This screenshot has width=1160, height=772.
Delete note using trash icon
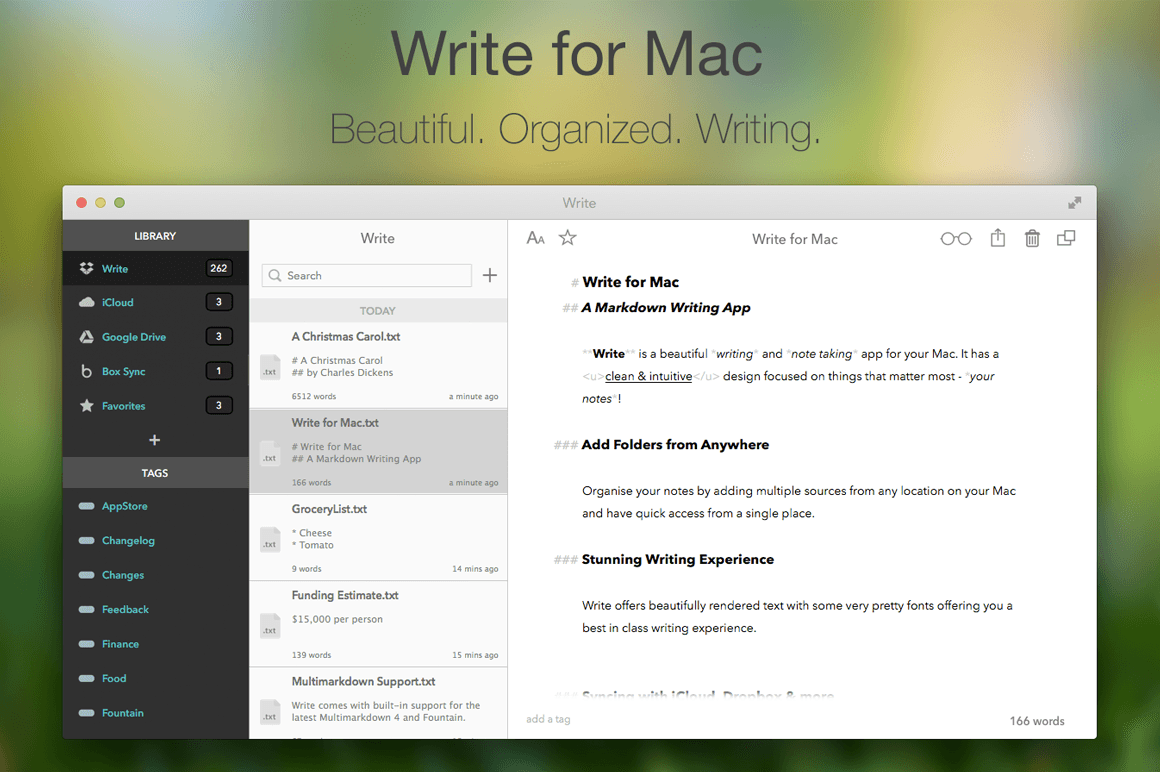[x=1032, y=238]
